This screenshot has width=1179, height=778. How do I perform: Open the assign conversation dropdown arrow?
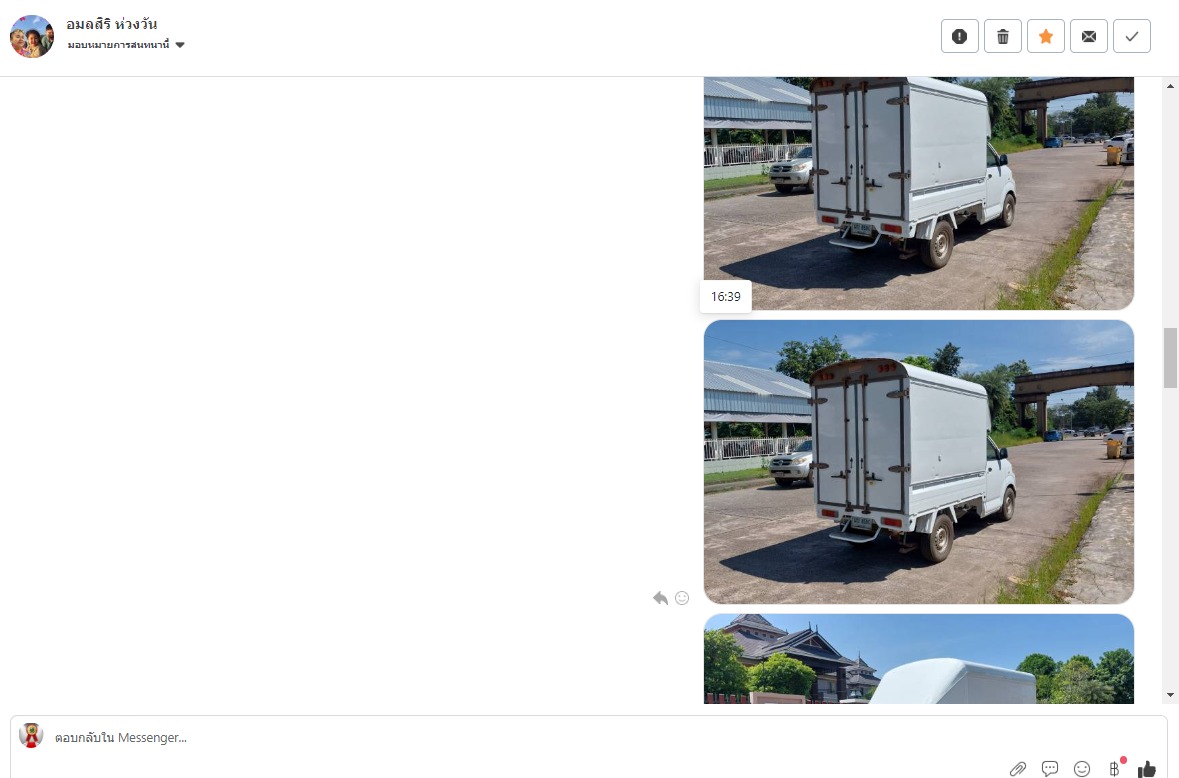coord(180,45)
